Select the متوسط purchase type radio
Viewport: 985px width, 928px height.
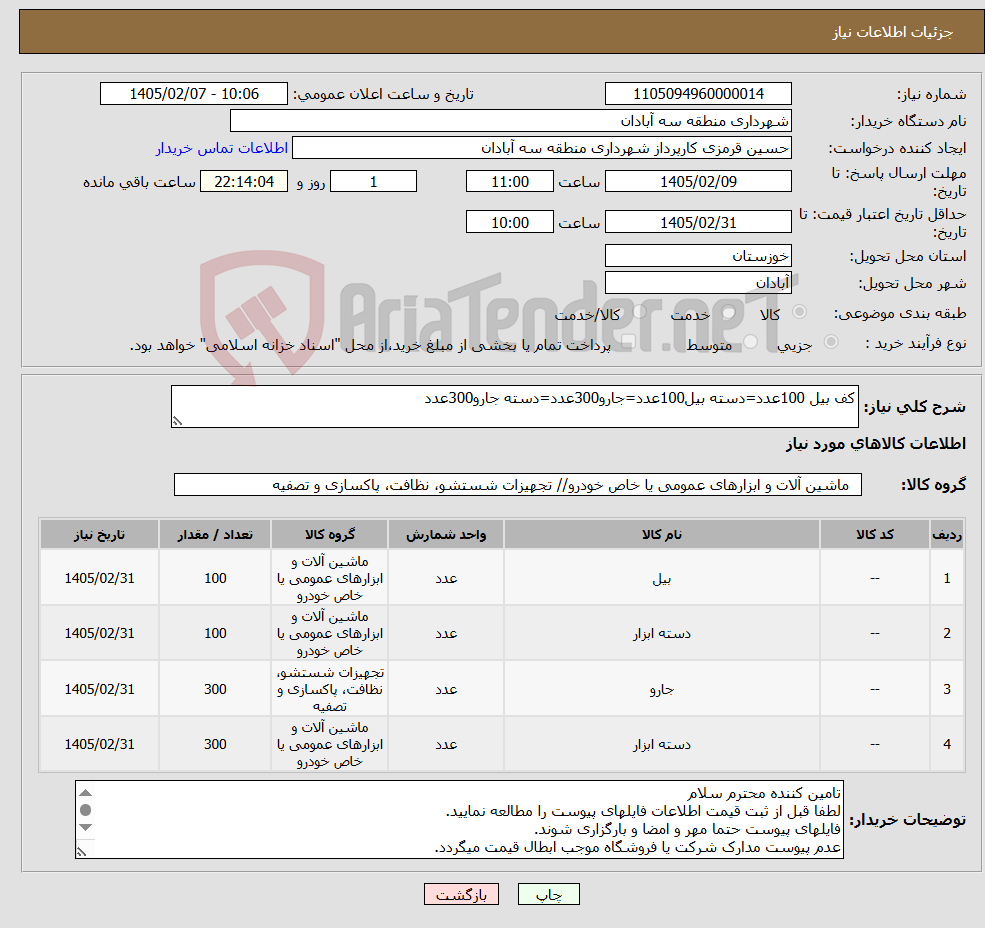tap(750, 342)
